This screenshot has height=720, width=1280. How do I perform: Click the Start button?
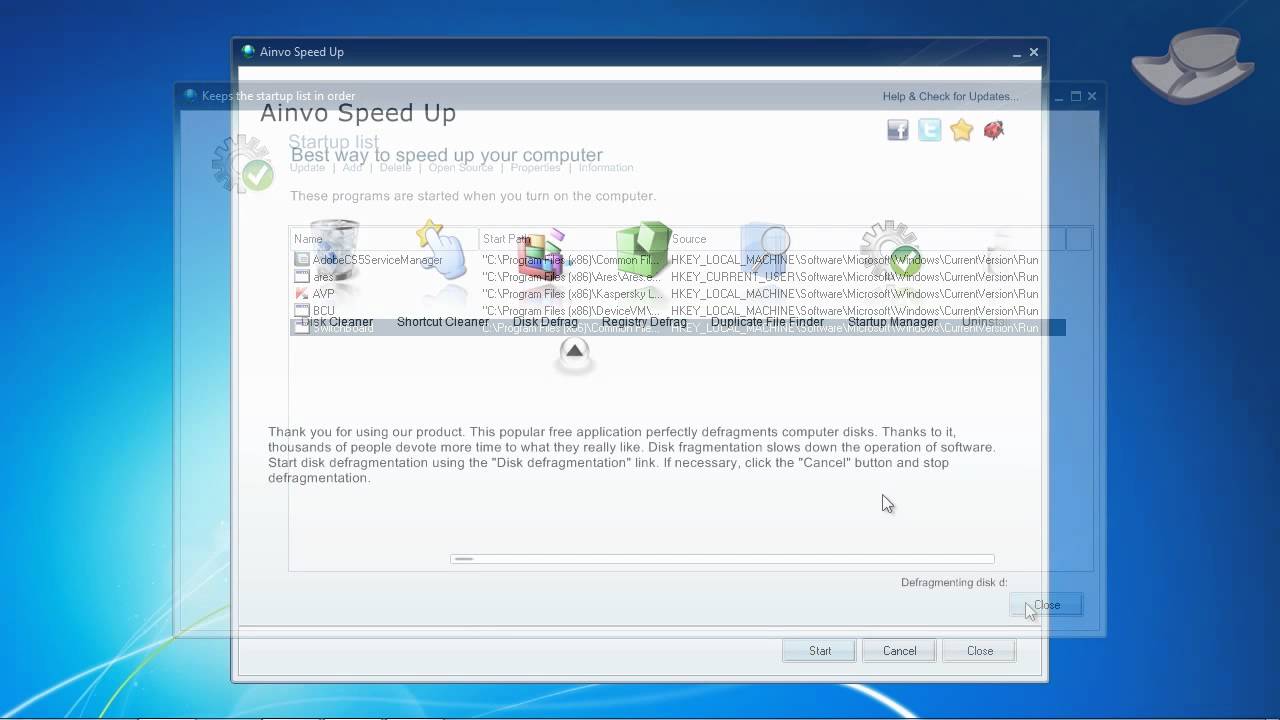point(820,651)
